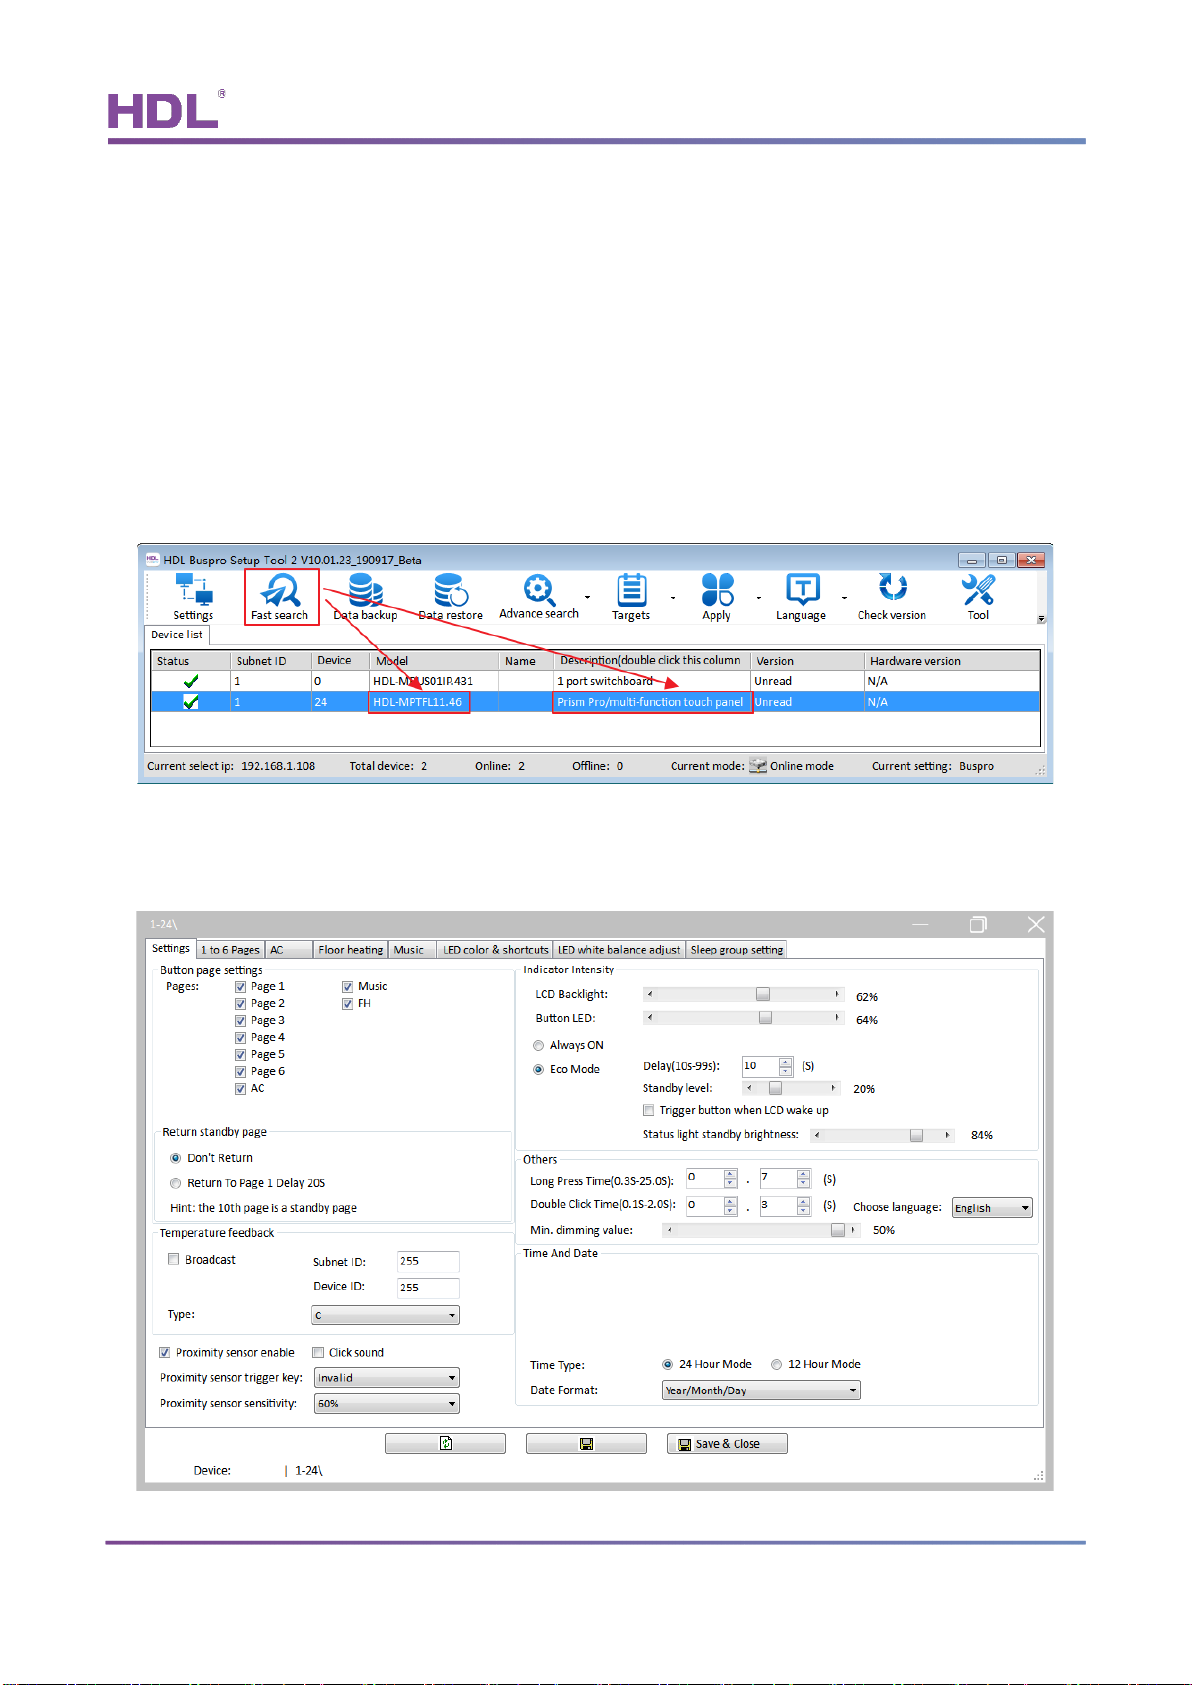The image size is (1192, 1685).
Task: Switch to the Floor heating tab
Action: click(x=350, y=950)
